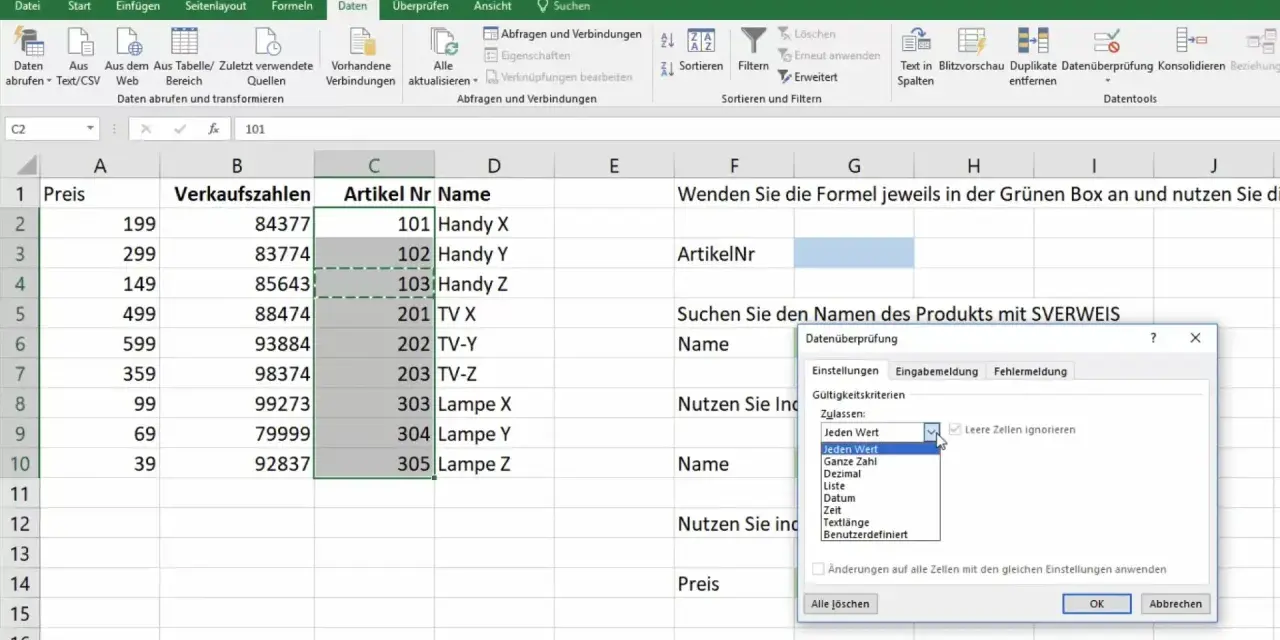Open Abfragen und Verbindungen pane
1280x640 pixels.
click(563, 34)
